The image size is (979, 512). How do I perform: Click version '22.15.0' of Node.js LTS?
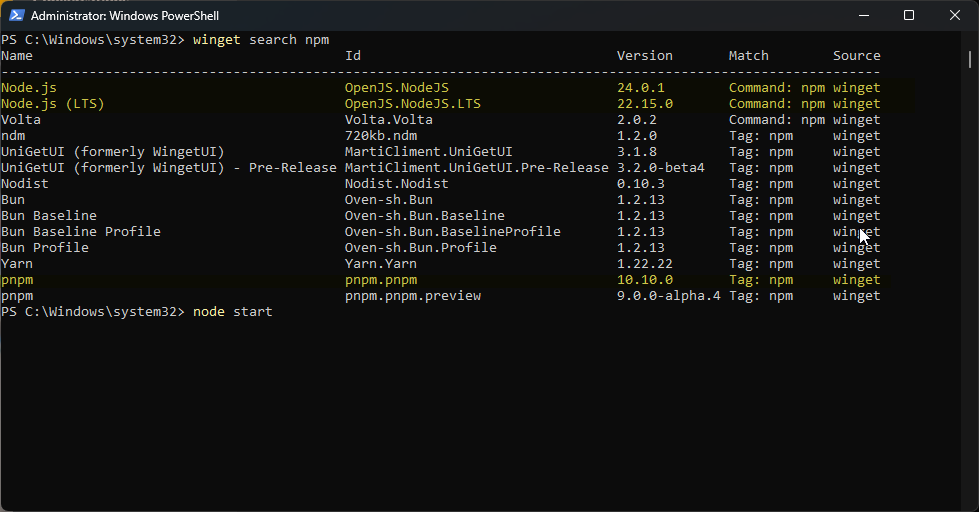point(645,104)
